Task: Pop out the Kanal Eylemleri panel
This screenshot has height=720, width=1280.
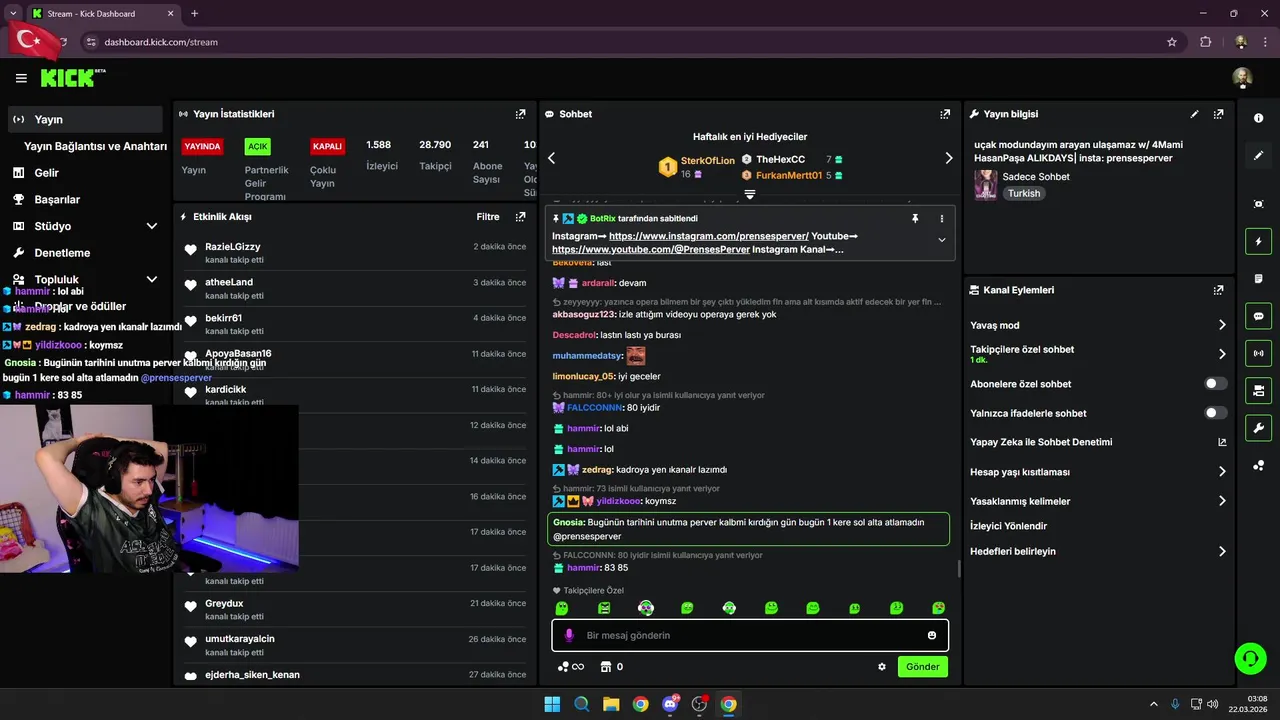Action: pos(1218,290)
